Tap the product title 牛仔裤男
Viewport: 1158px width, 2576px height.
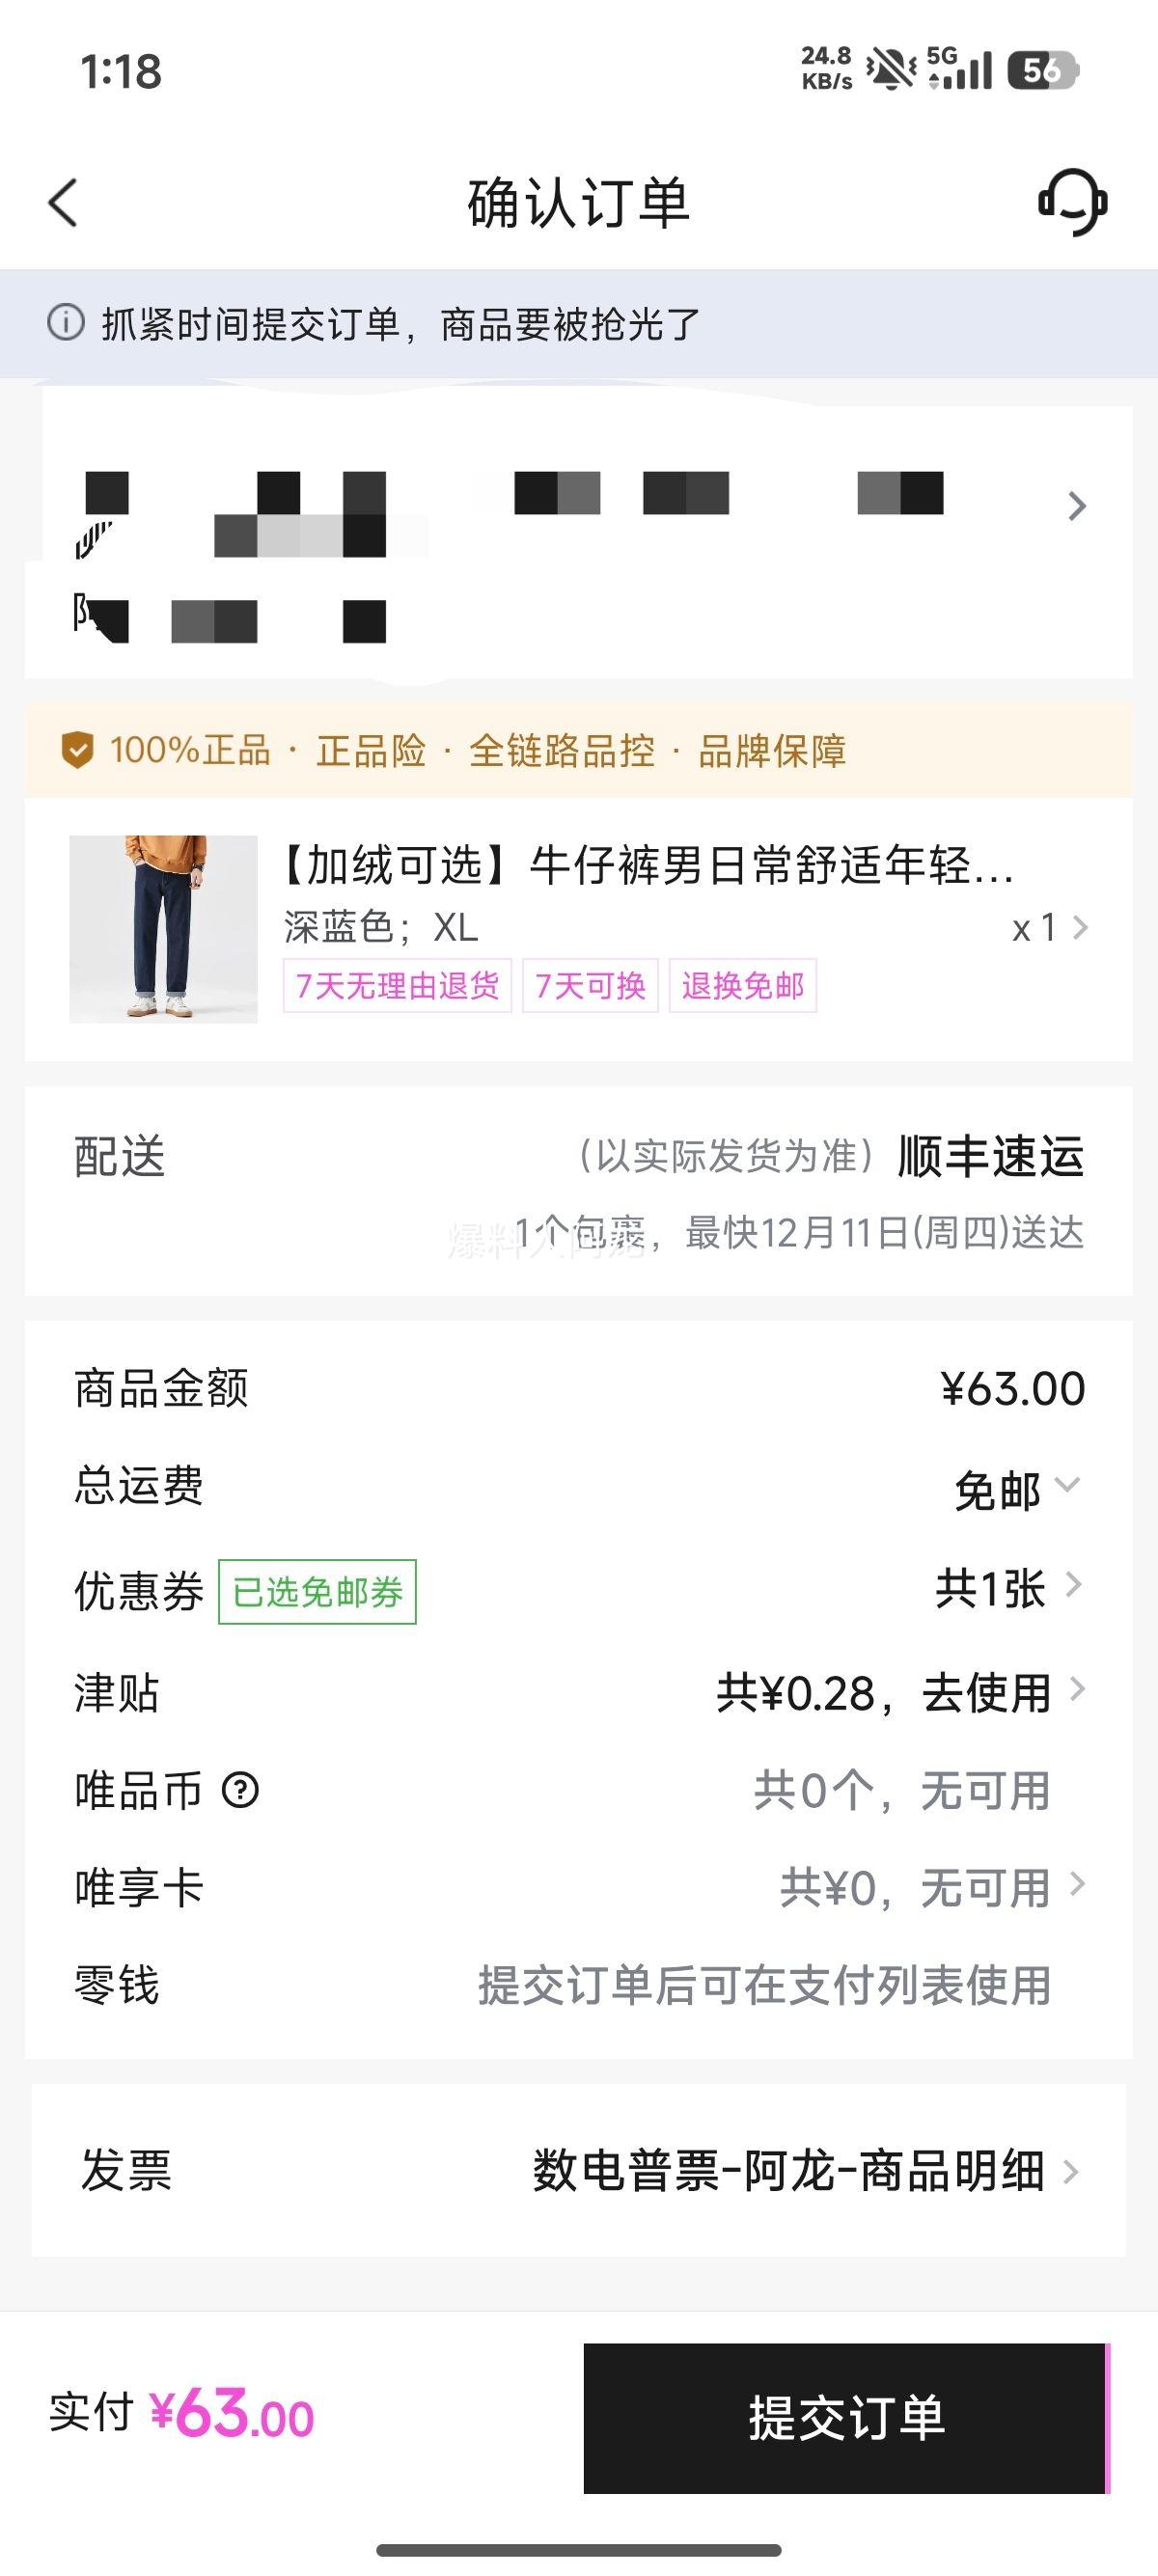point(648,865)
